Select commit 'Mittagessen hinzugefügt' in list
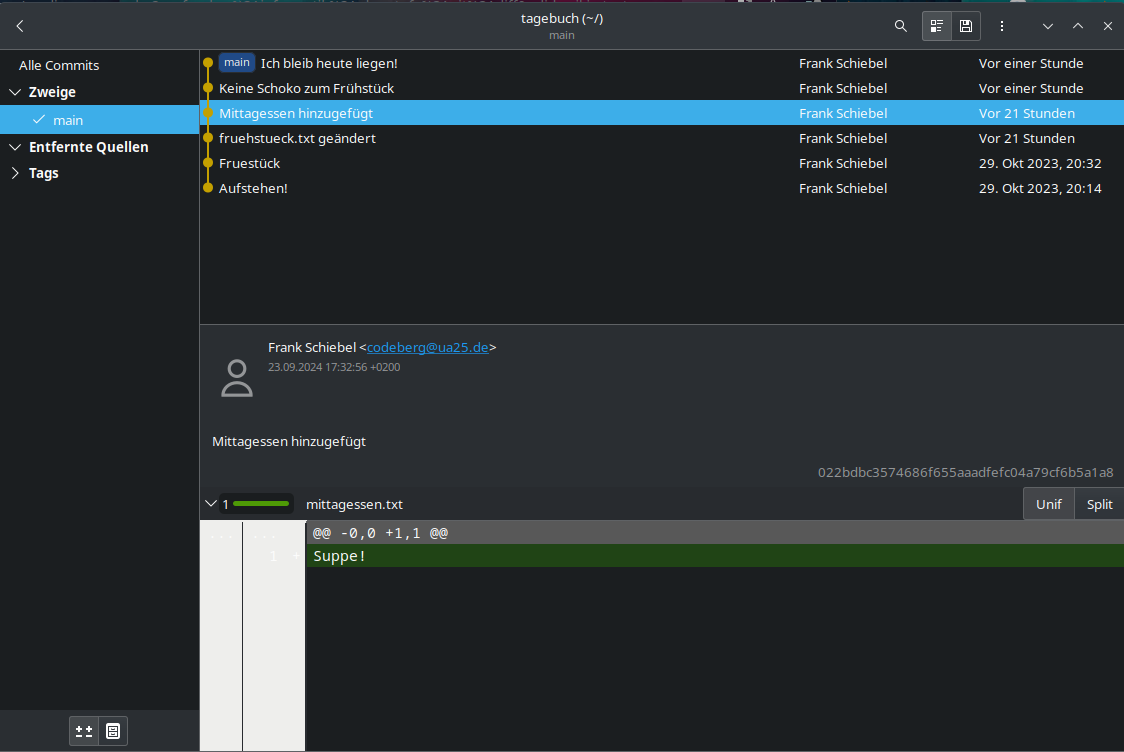1124x752 pixels. tap(661, 113)
